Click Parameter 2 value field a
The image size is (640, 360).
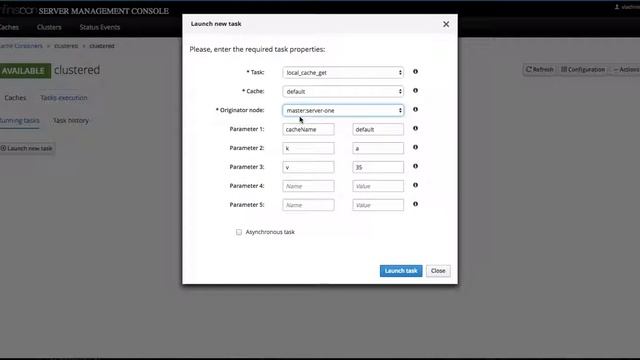[x=378, y=148]
